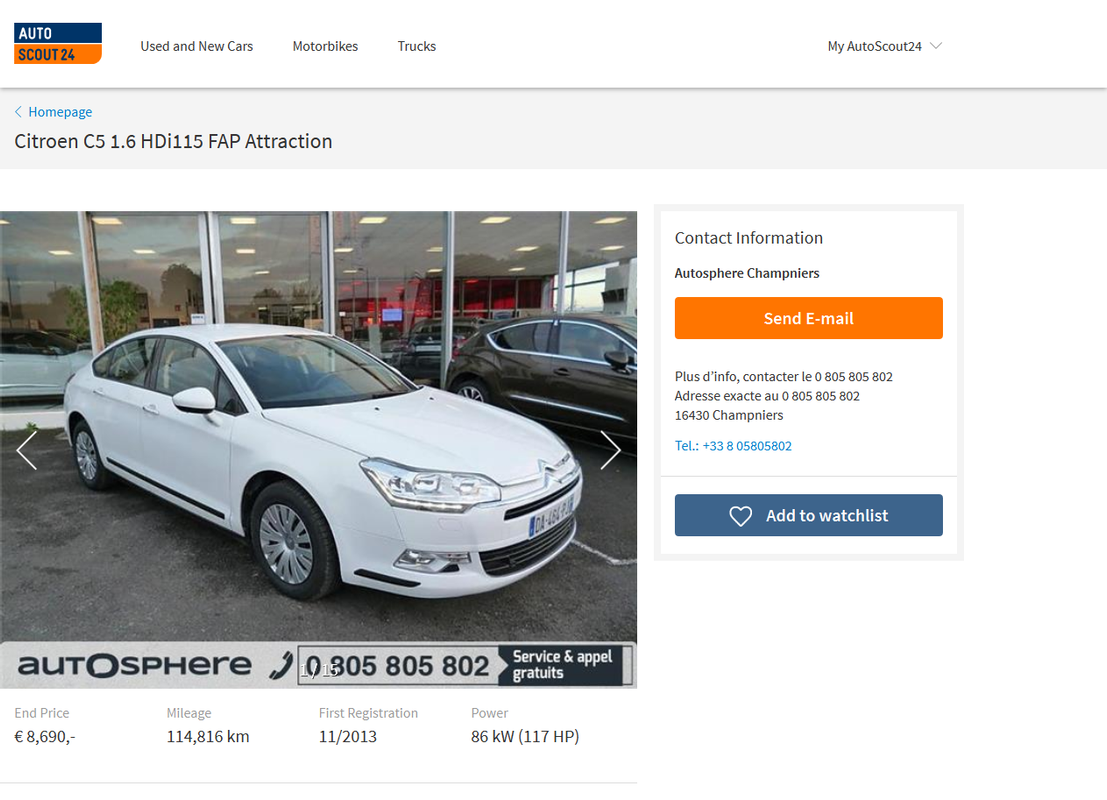The image size is (1107, 800).
Task: Click the 114,816 km mileage value
Action: [208, 736]
